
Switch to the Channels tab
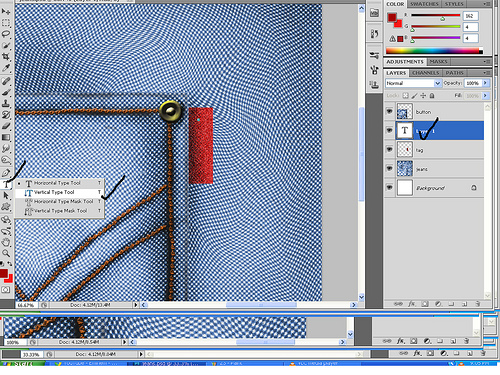(425, 73)
